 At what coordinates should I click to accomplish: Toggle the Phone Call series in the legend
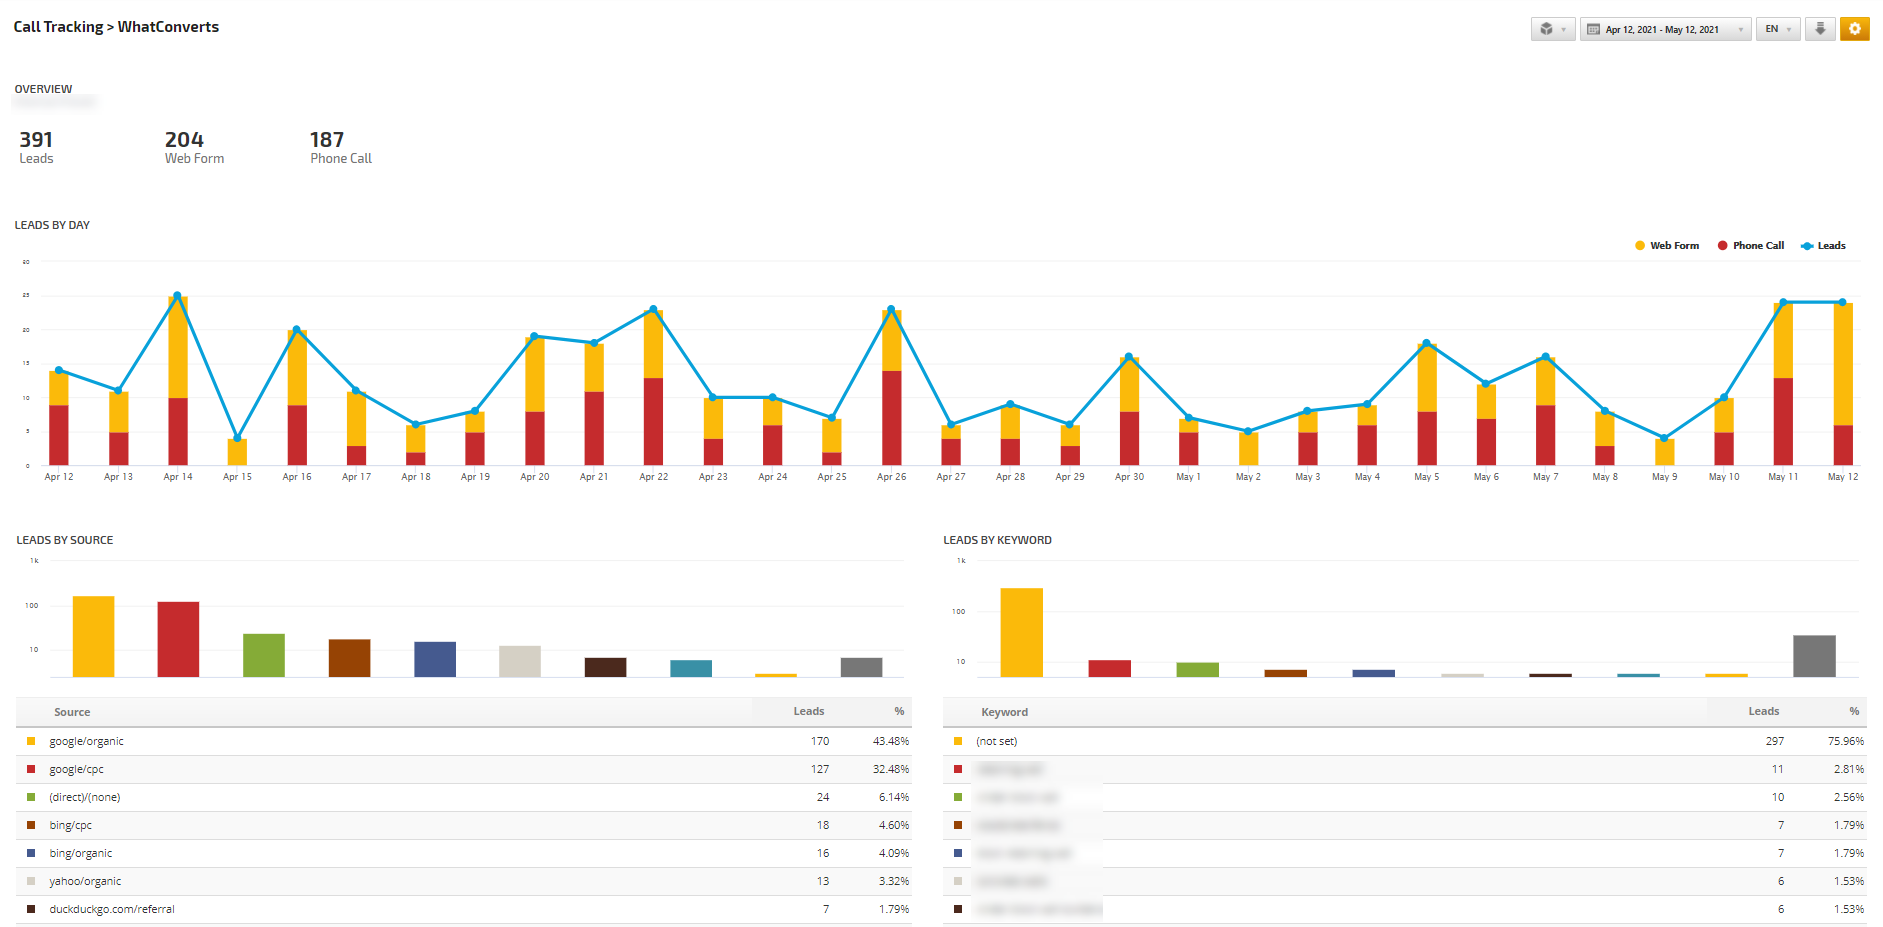pyautogui.click(x=1751, y=246)
